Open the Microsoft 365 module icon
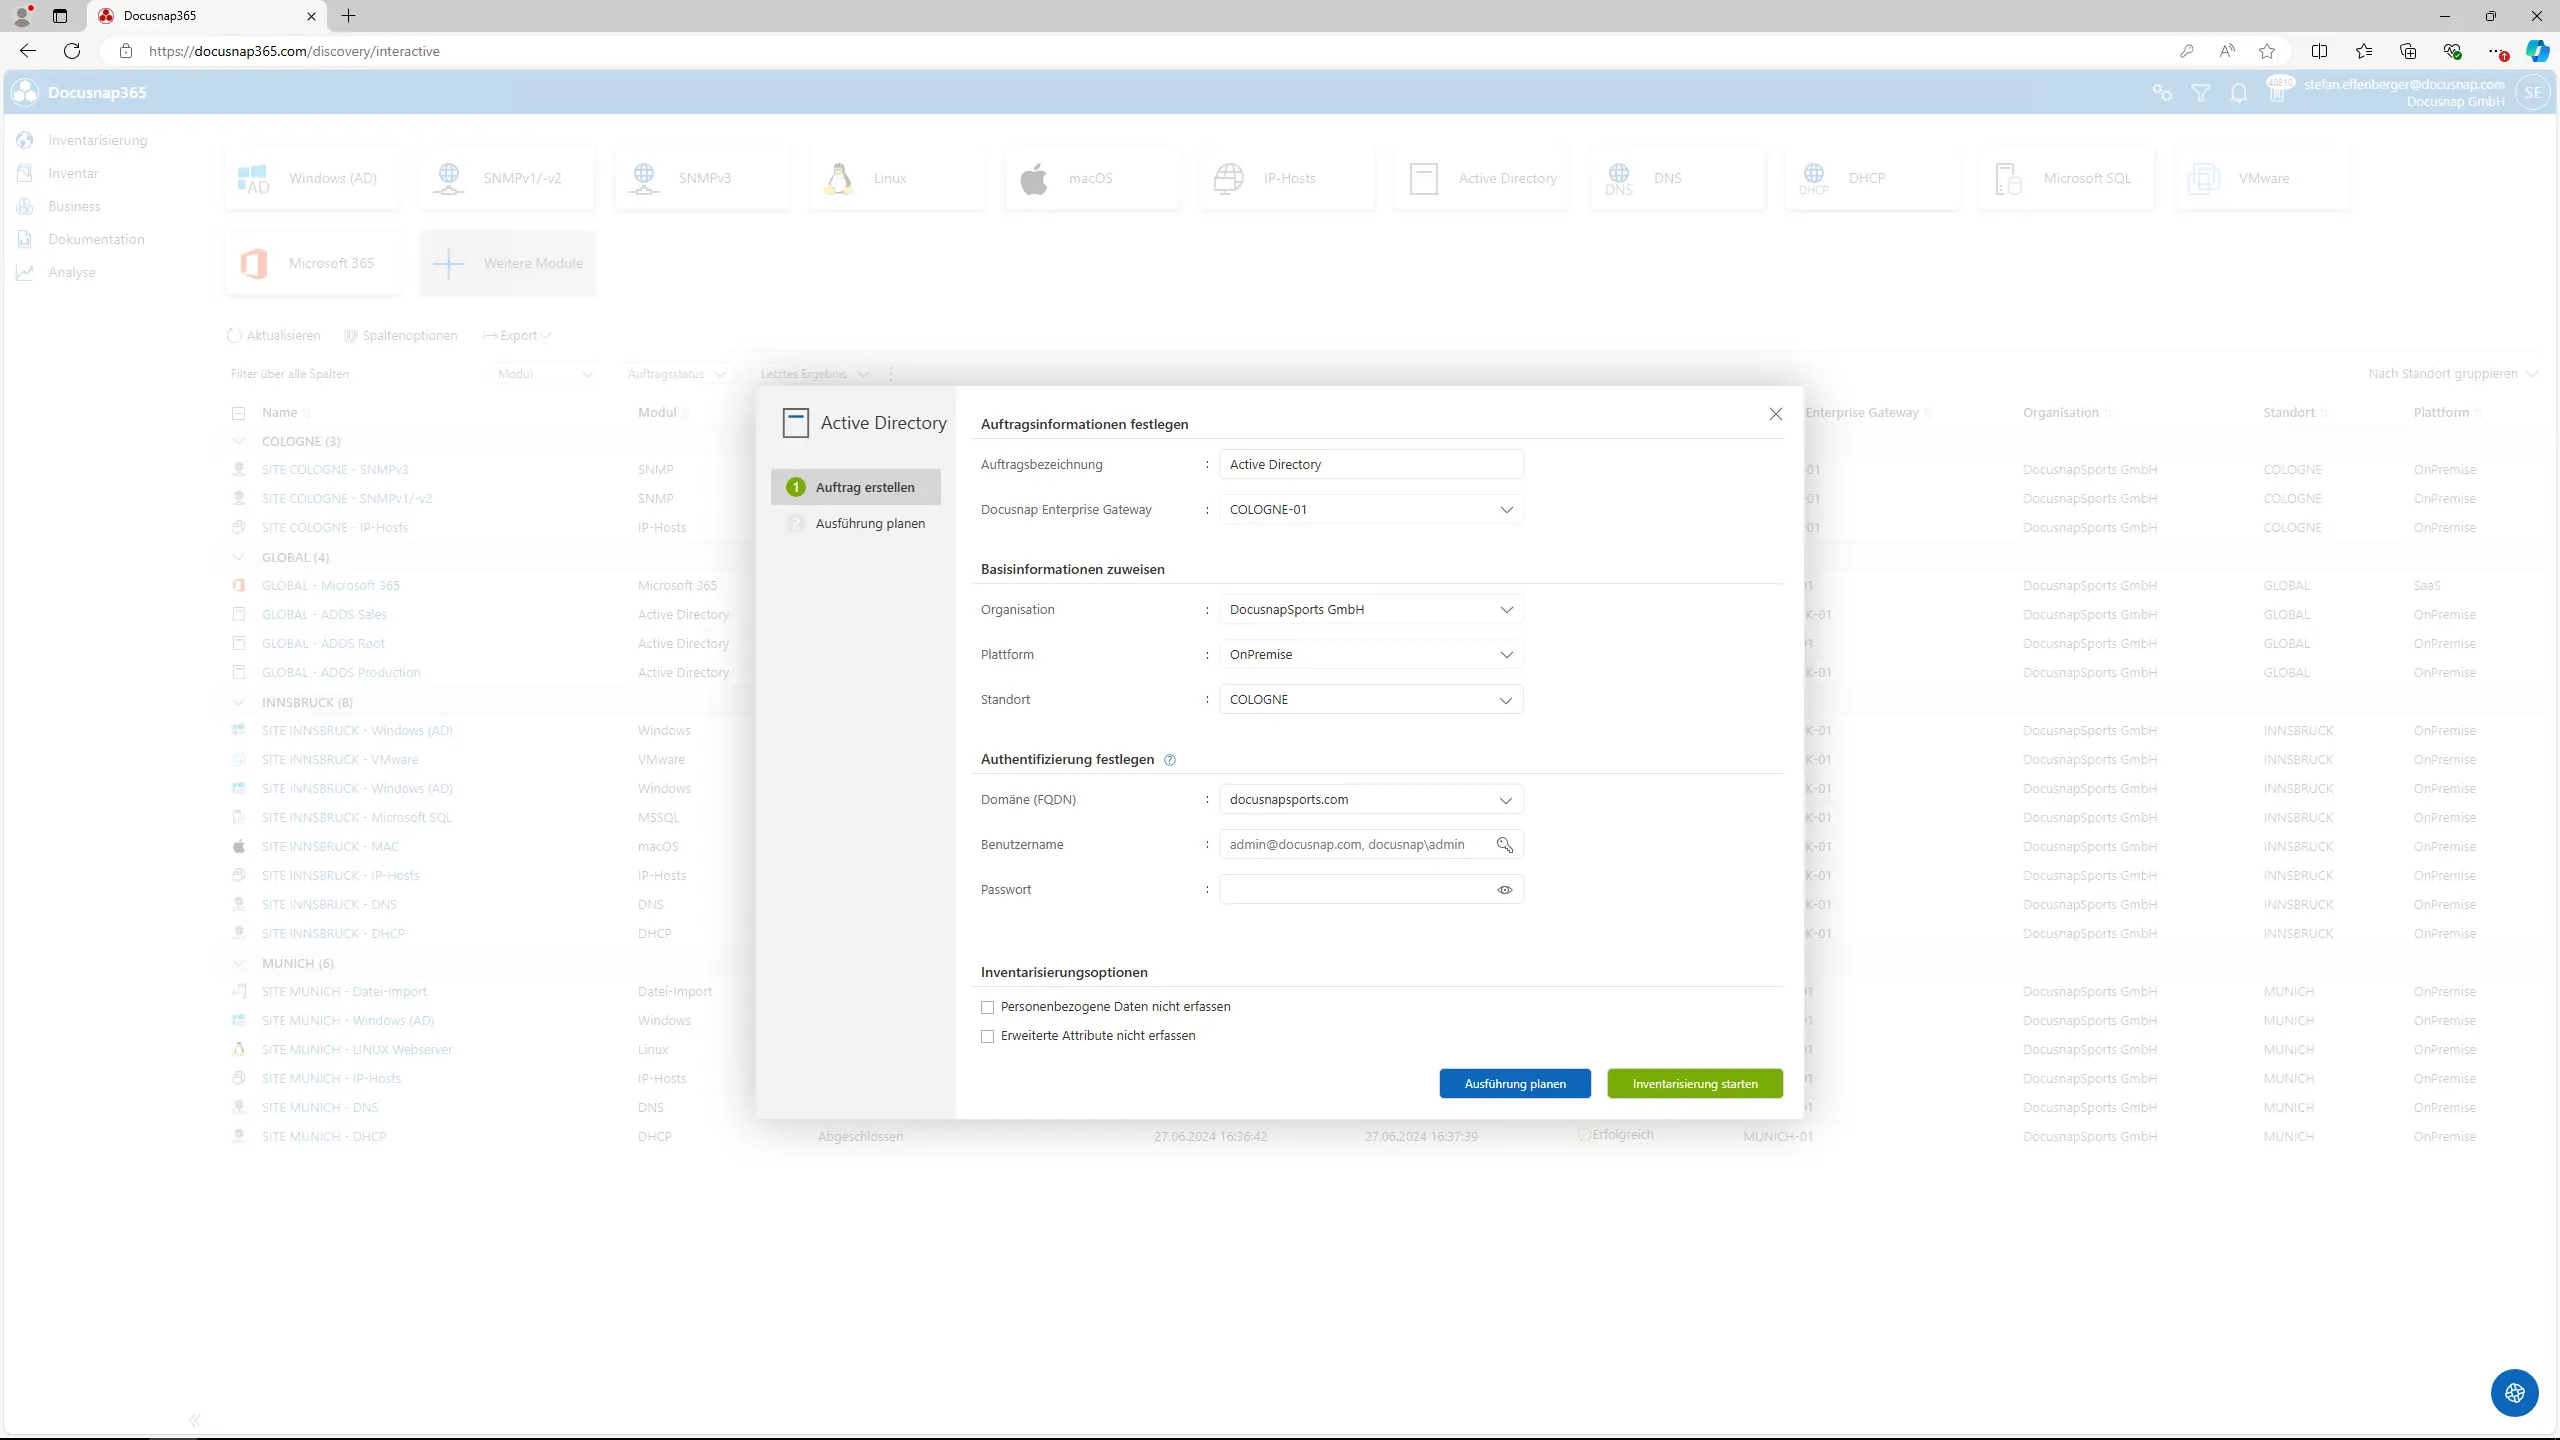This screenshot has width=2560, height=1440. pyautogui.click(x=253, y=264)
